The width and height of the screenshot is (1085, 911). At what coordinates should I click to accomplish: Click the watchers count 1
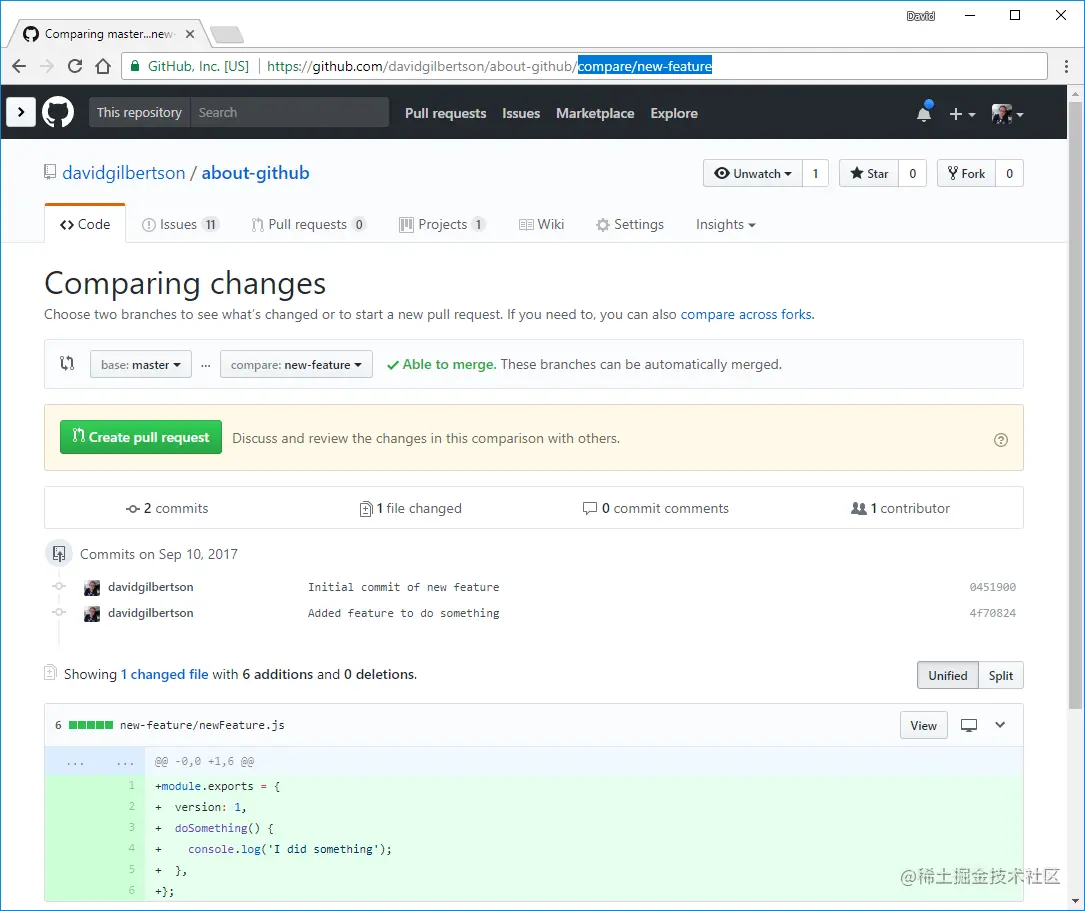(815, 174)
